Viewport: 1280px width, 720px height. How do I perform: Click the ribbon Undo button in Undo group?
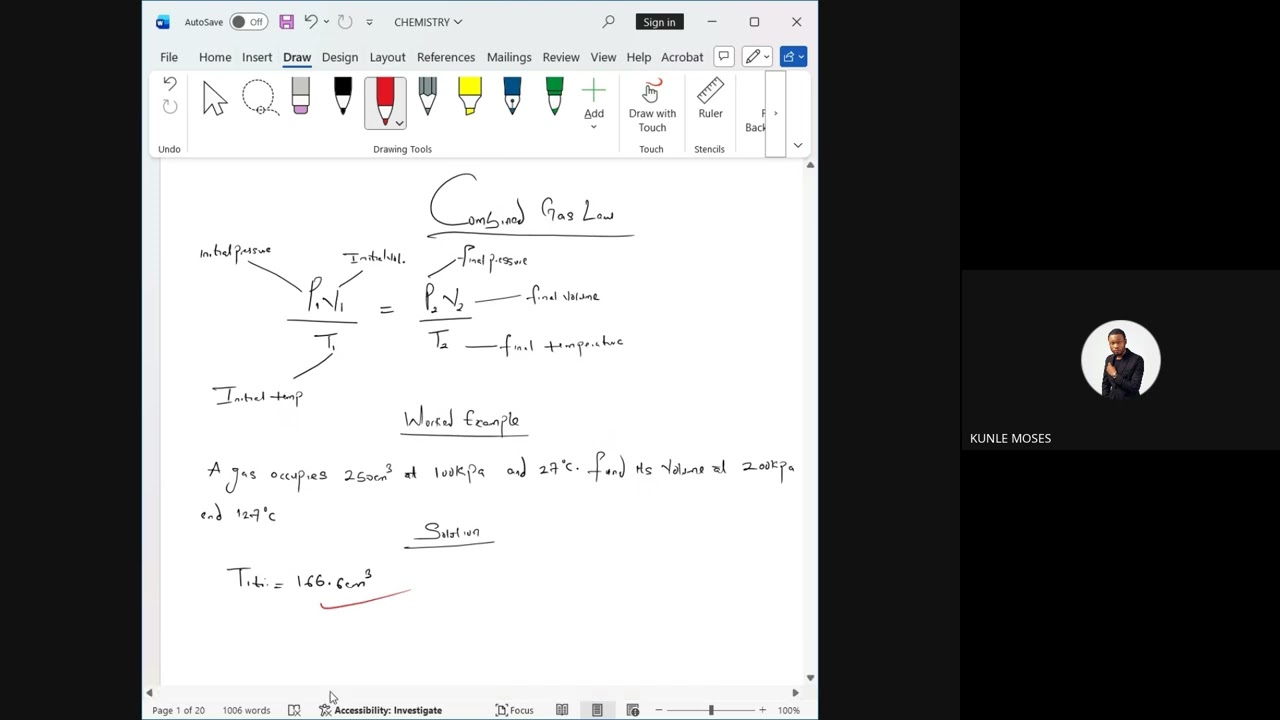(169, 86)
